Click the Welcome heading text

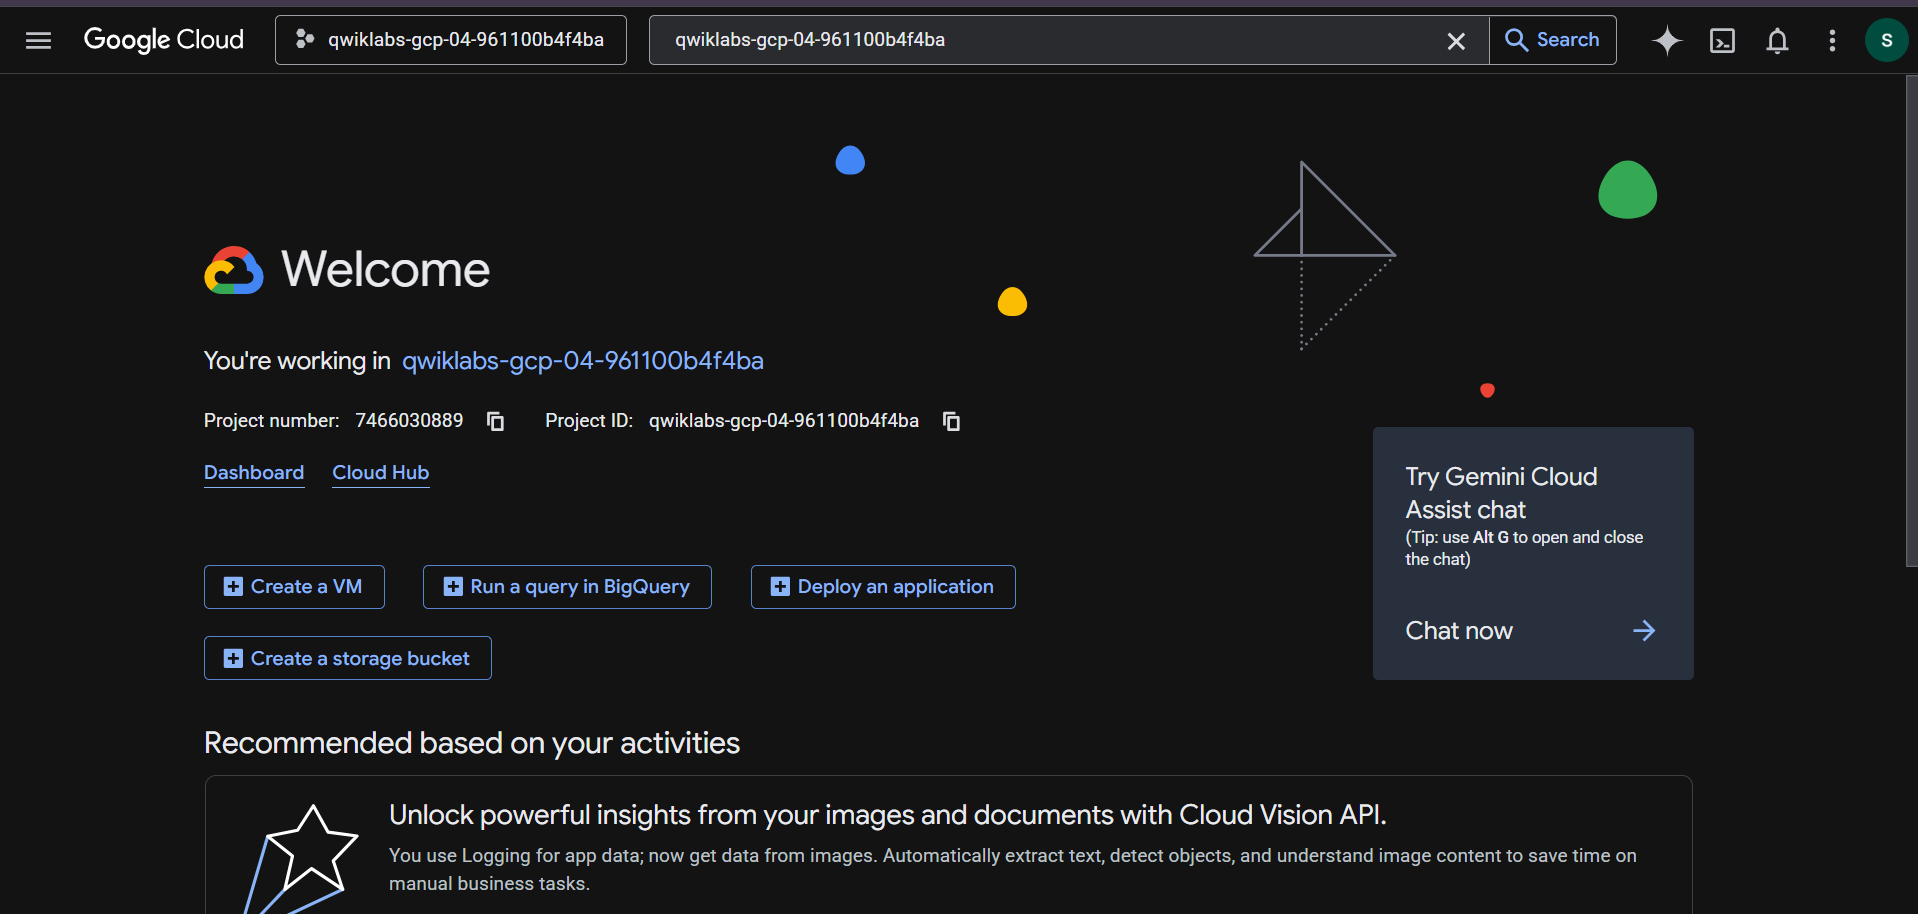click(x=386, y=270)
